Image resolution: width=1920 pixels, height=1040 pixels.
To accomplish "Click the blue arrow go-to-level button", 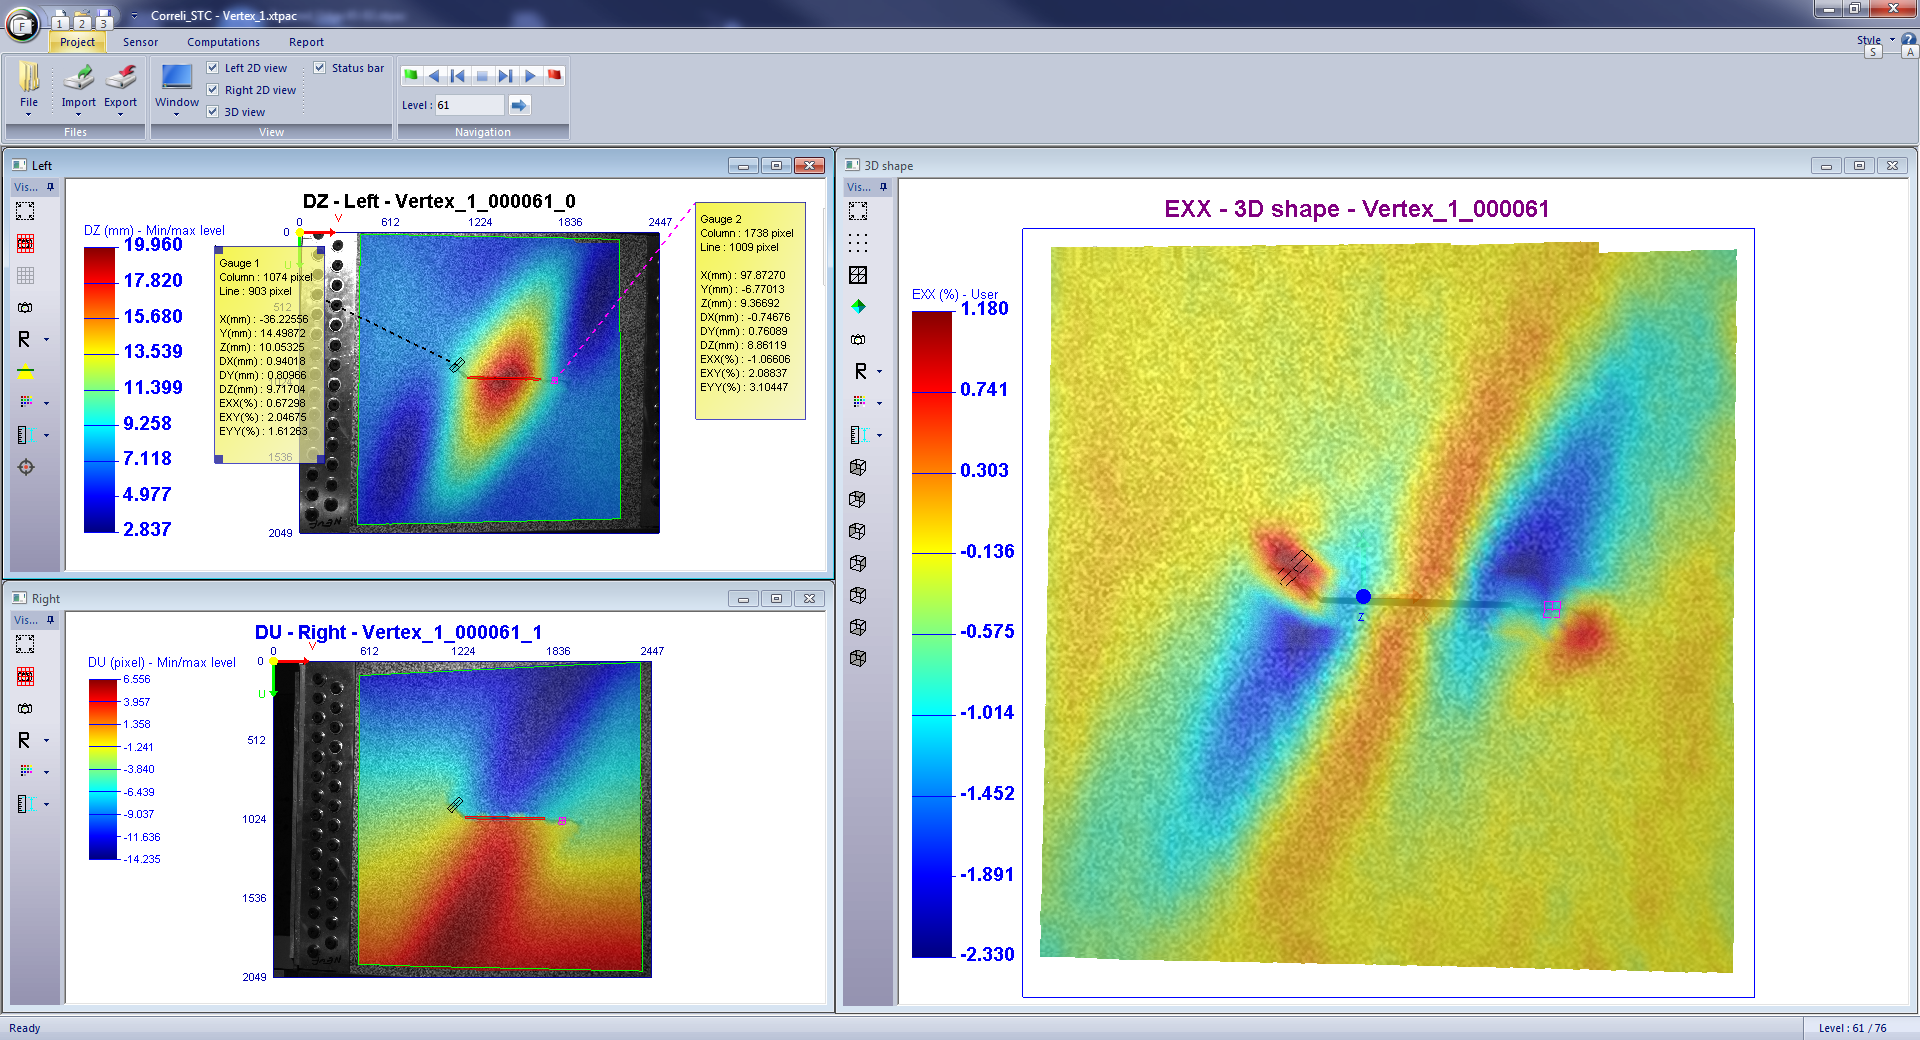I will [519, 105].
